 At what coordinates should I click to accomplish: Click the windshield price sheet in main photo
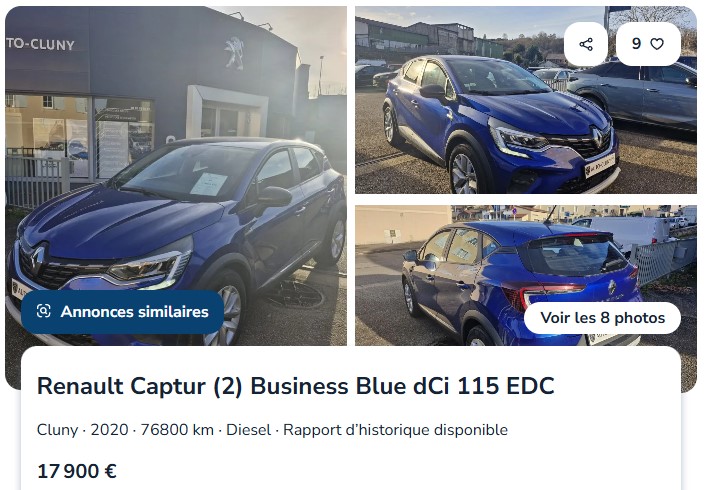coord(208,184)
